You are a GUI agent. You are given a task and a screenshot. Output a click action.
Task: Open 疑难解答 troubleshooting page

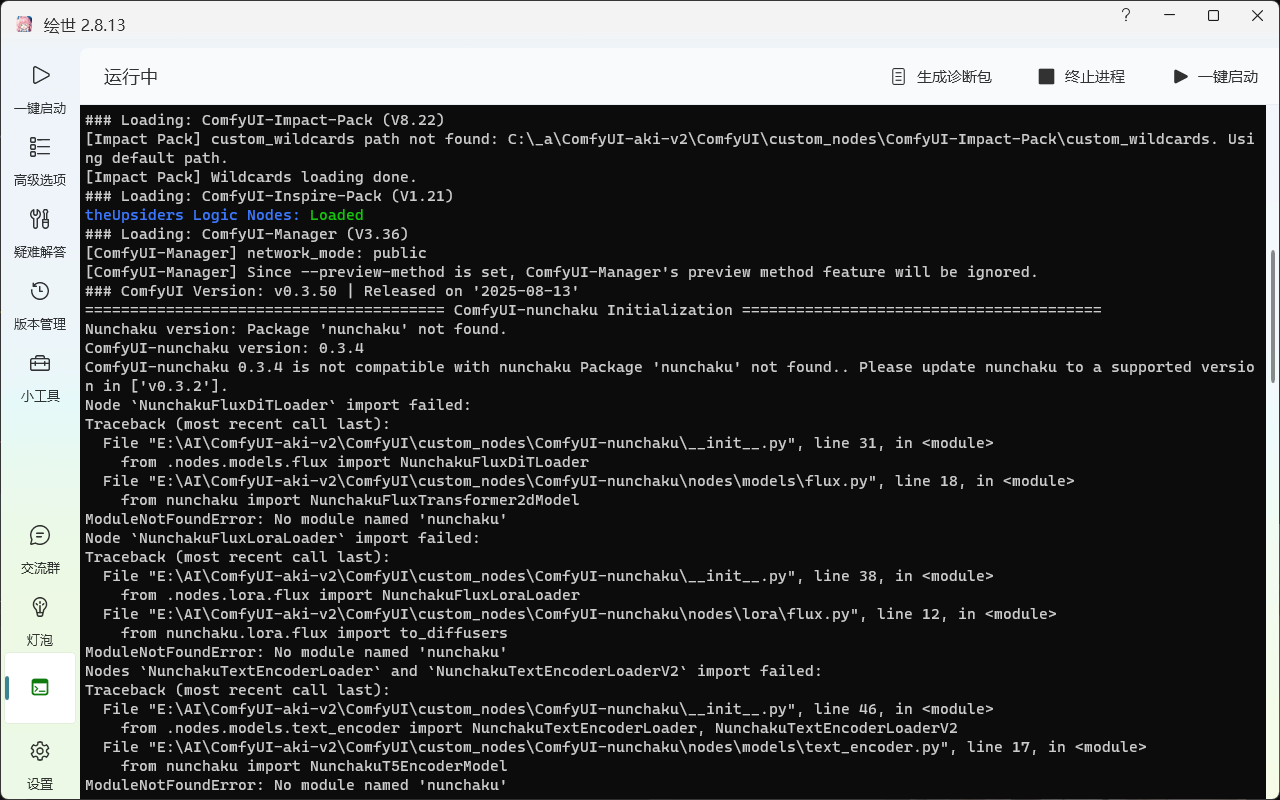(40, 234)
